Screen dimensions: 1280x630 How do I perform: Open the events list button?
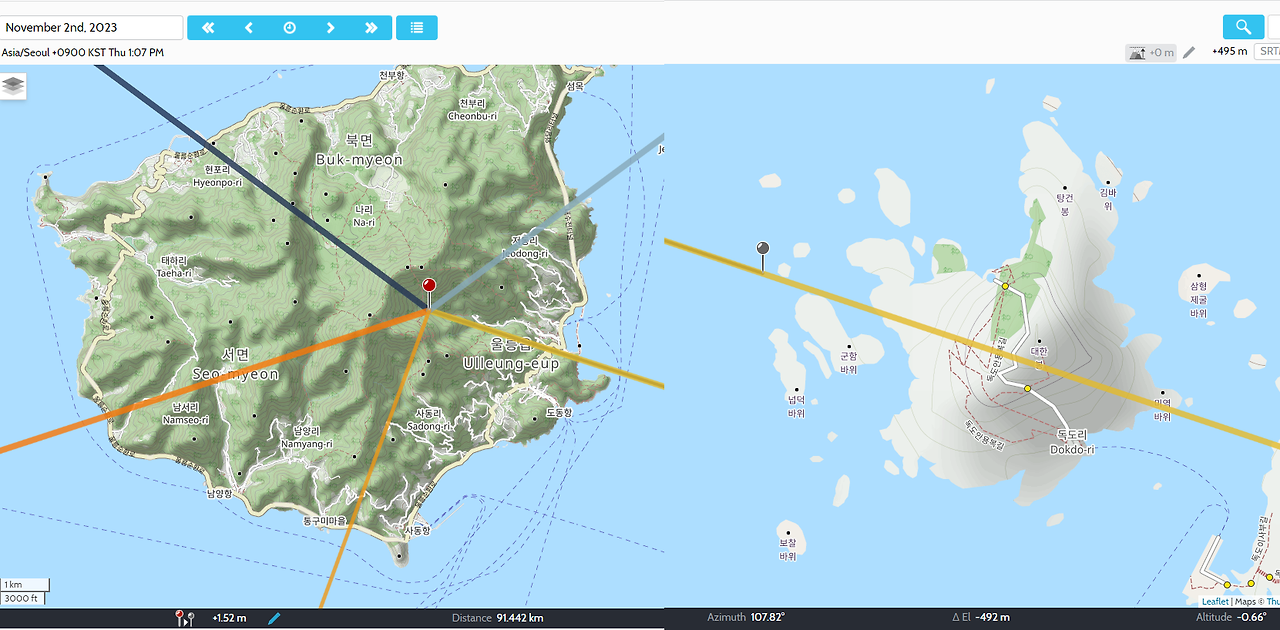point(417,28)
